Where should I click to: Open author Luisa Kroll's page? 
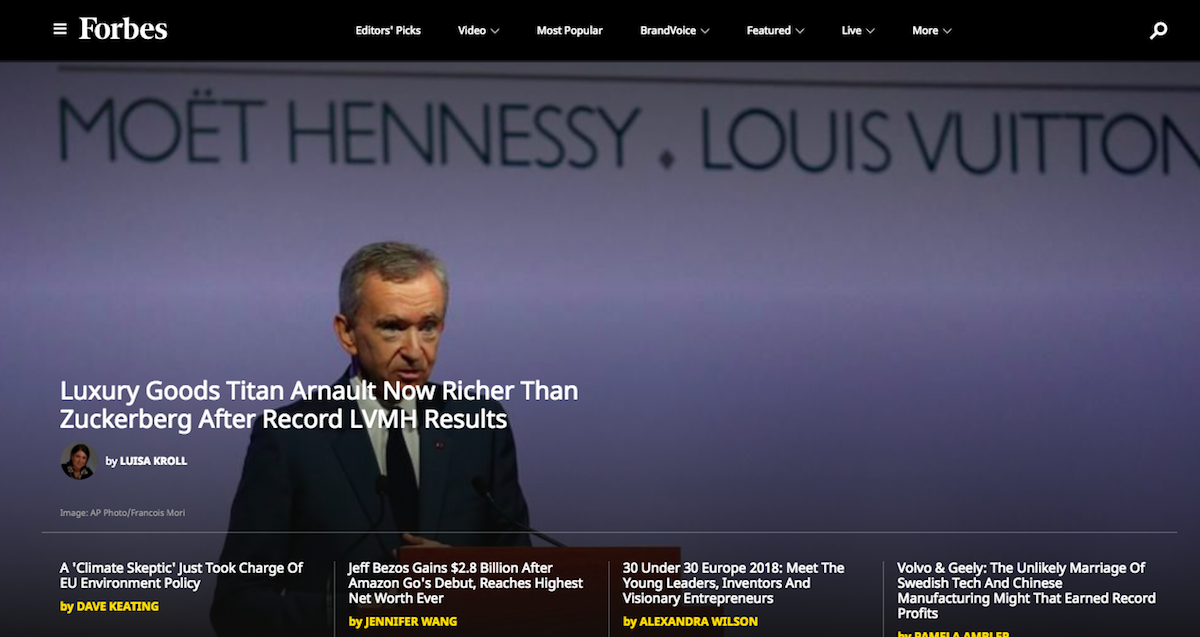[x=153, y=461]
